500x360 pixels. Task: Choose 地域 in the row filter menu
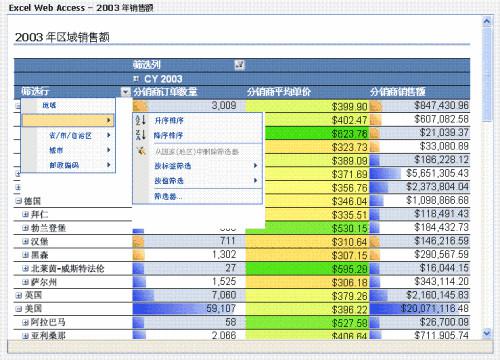coord(68,105)
